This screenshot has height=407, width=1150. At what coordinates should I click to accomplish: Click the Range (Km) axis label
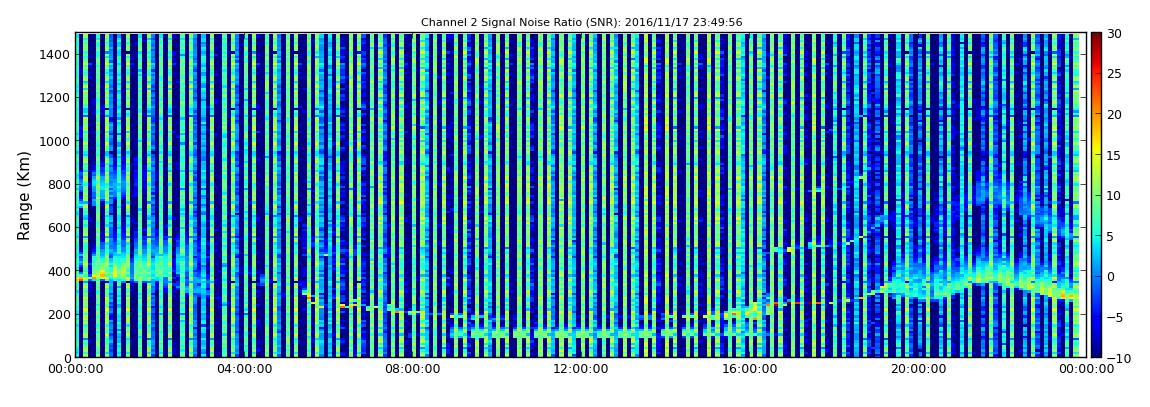tap(23, 194)
